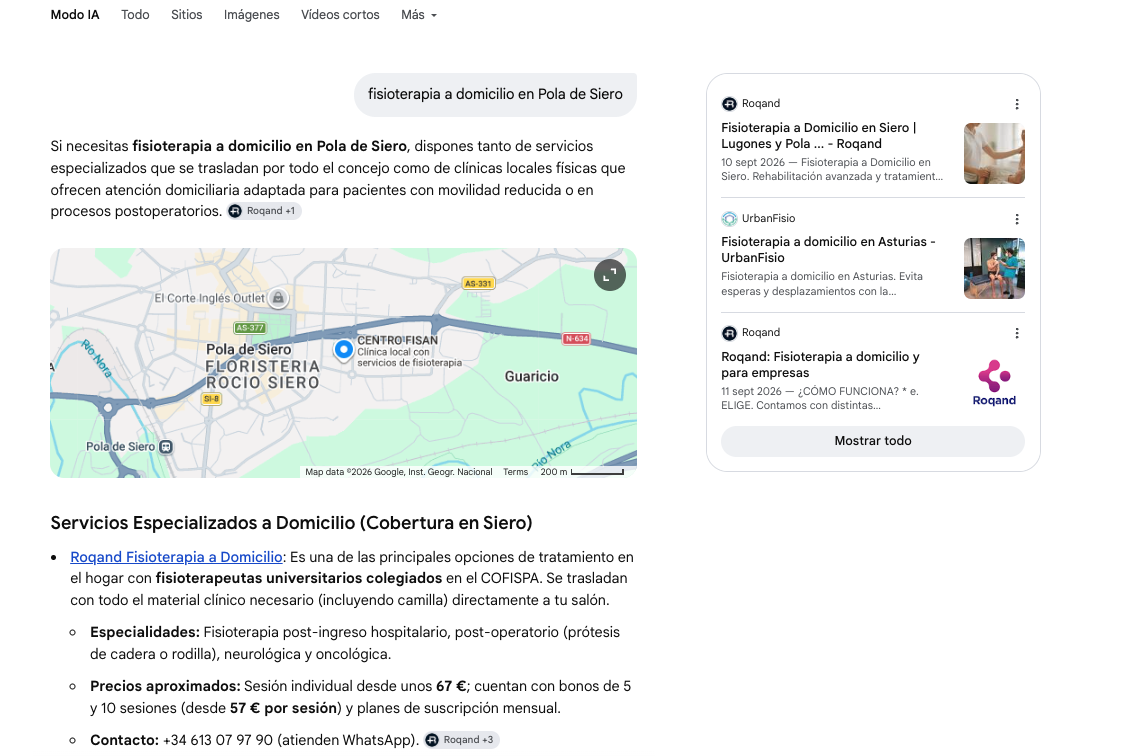The image size is (1145, 756).
Task: Open Roqand: Fisioterapia a domicilio y para empresas
Action: point(820,364)
